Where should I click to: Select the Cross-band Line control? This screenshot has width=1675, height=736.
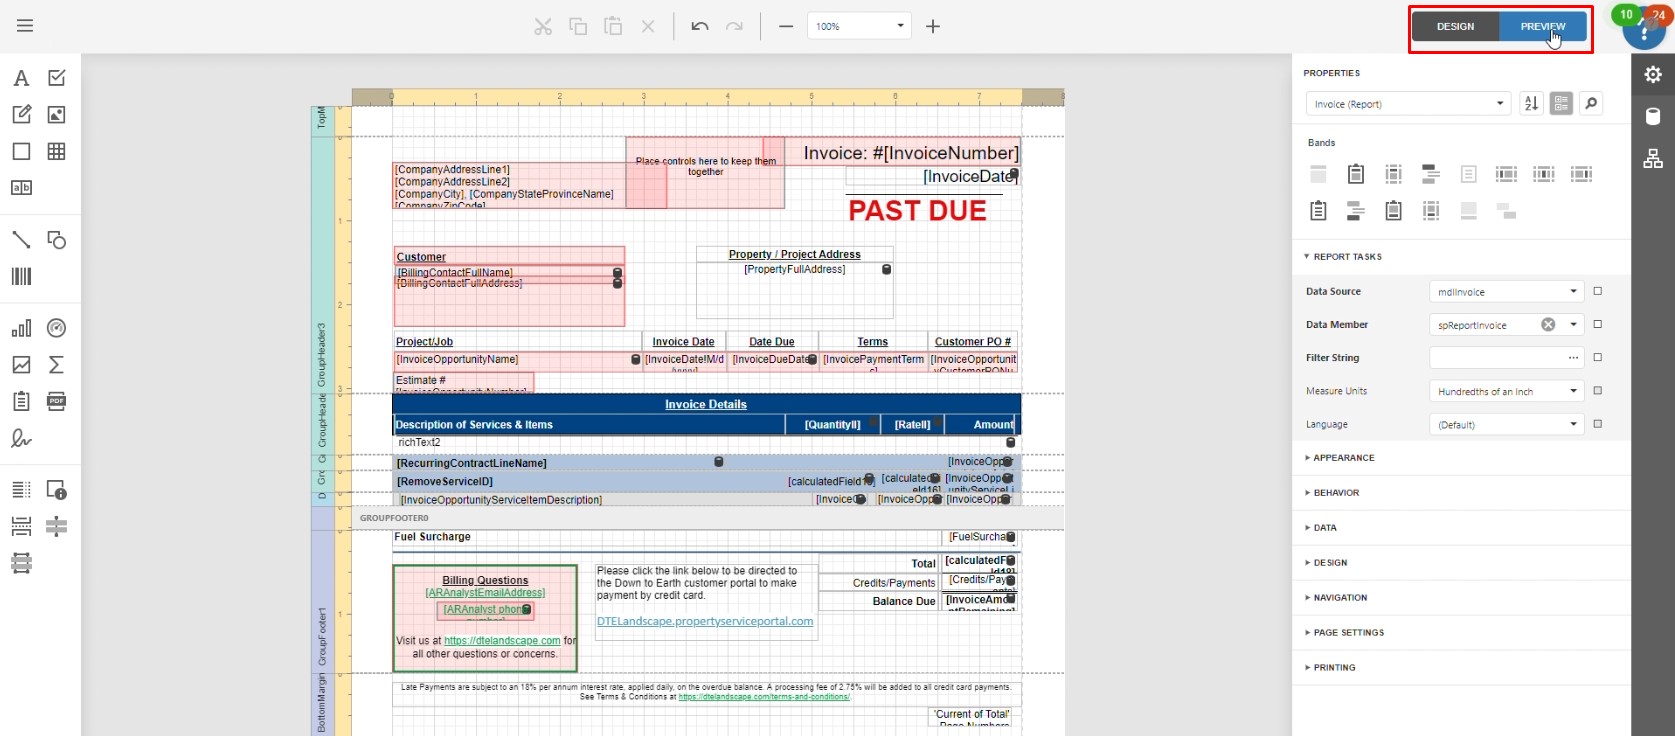(57, 526)
